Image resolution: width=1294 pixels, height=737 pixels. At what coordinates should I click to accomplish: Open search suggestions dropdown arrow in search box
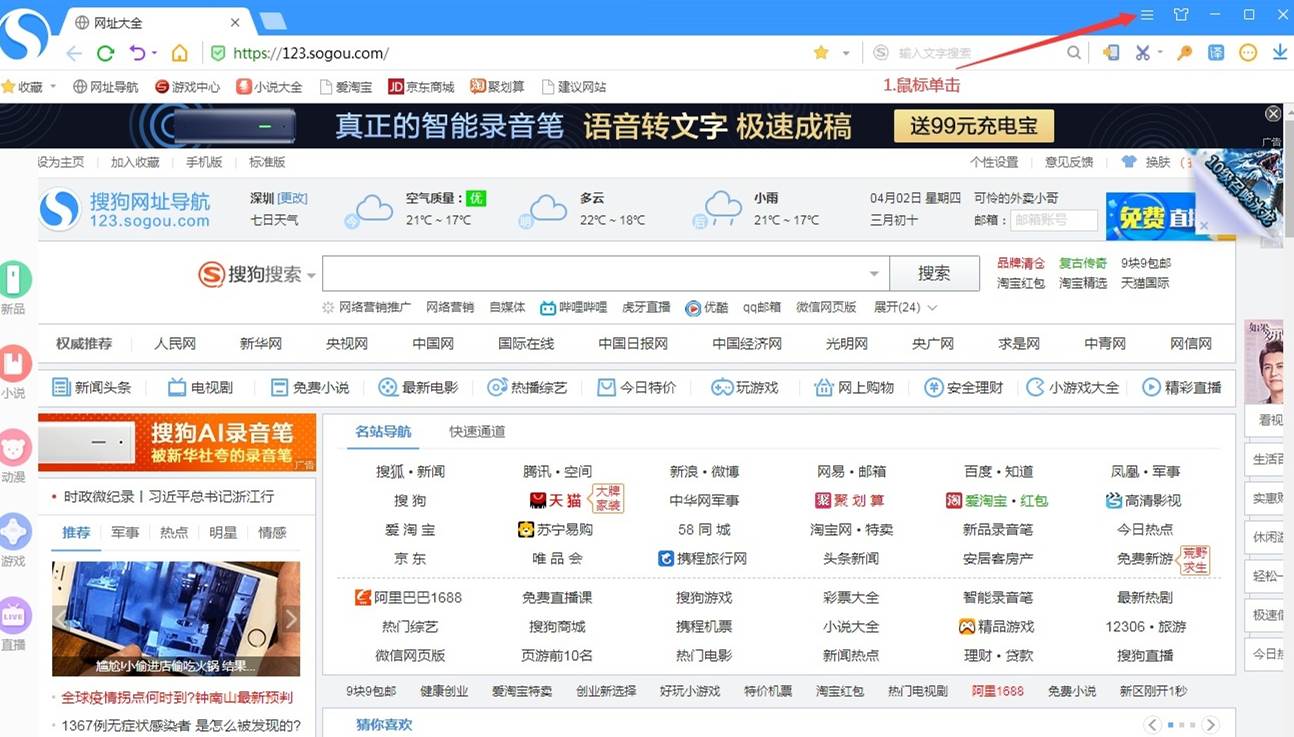(874, 274)
